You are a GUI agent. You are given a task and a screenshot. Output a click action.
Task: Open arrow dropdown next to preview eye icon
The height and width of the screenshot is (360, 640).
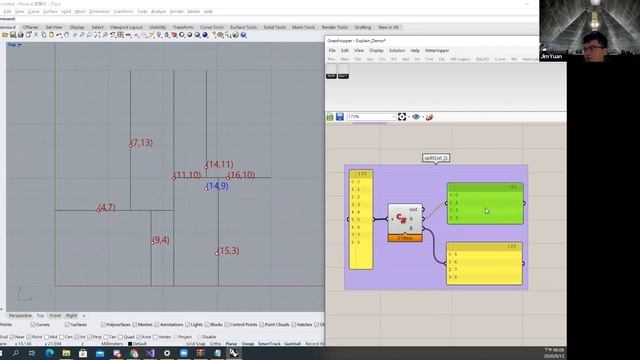click(x=422, y=117)
